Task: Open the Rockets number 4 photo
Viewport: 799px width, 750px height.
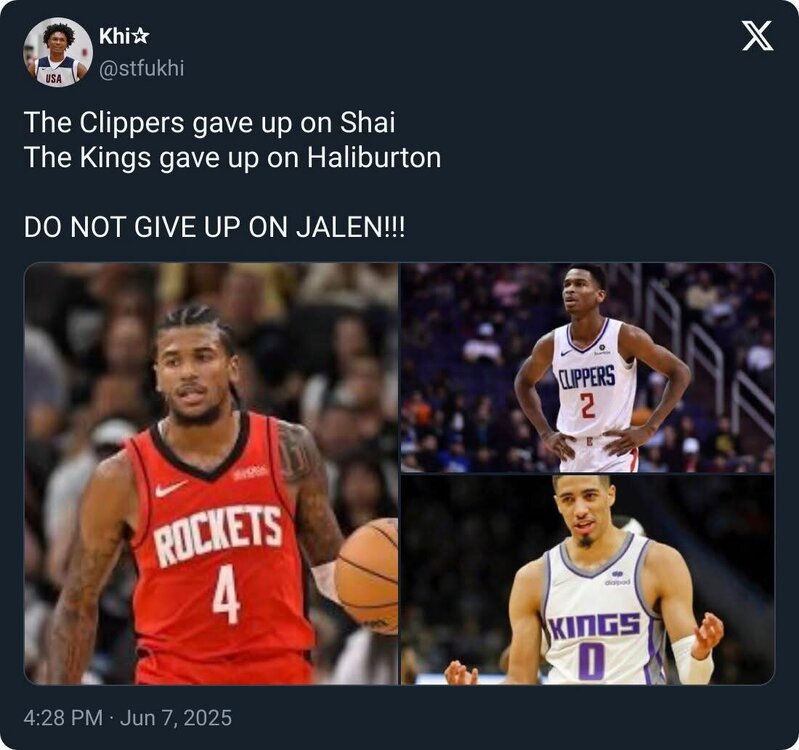Action: click(211, 473)
